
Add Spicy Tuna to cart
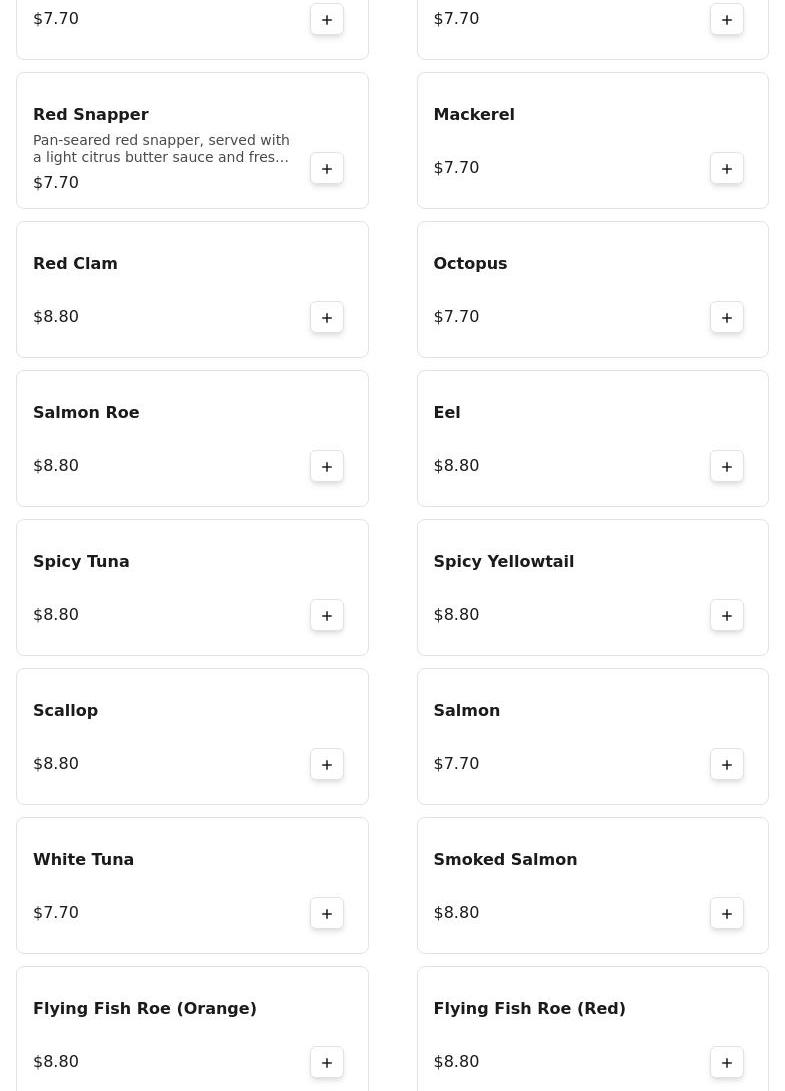click(327, 615)
